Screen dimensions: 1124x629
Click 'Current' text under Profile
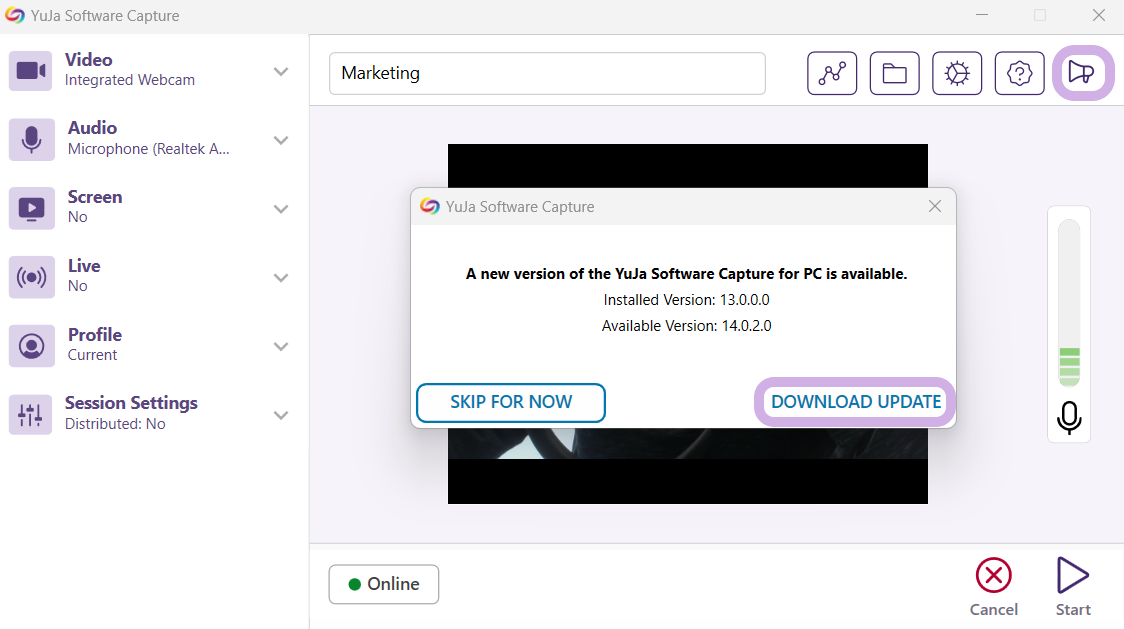point(92,355)
